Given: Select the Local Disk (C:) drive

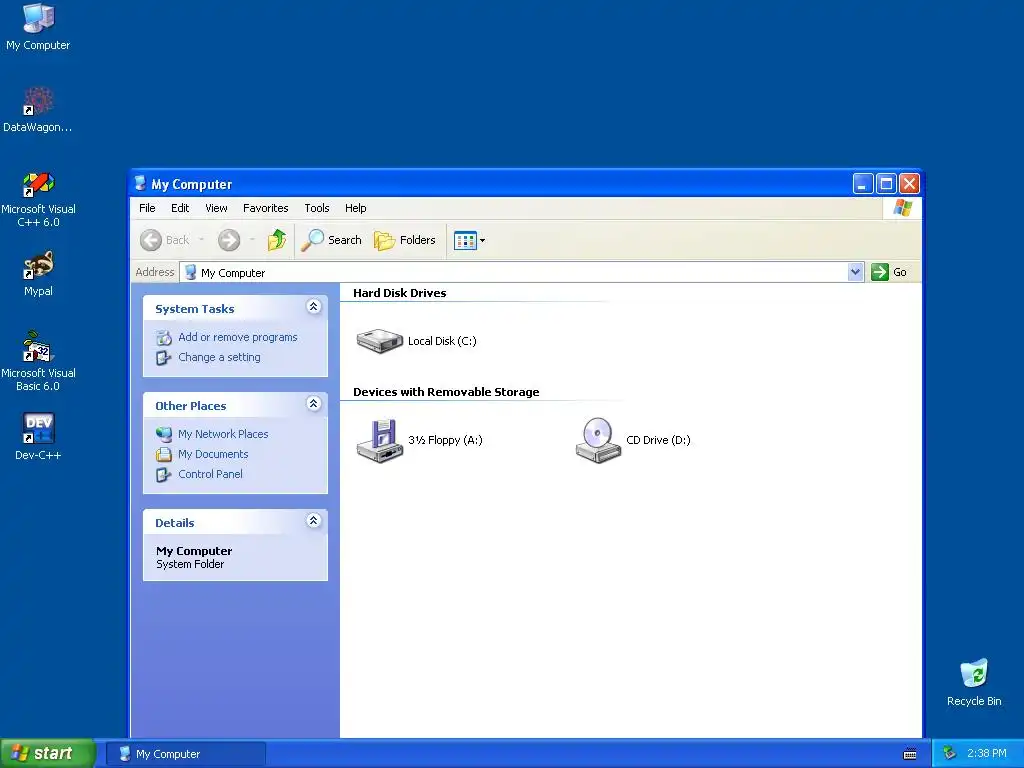Looking at the screenshot, I should click(417, 341).
